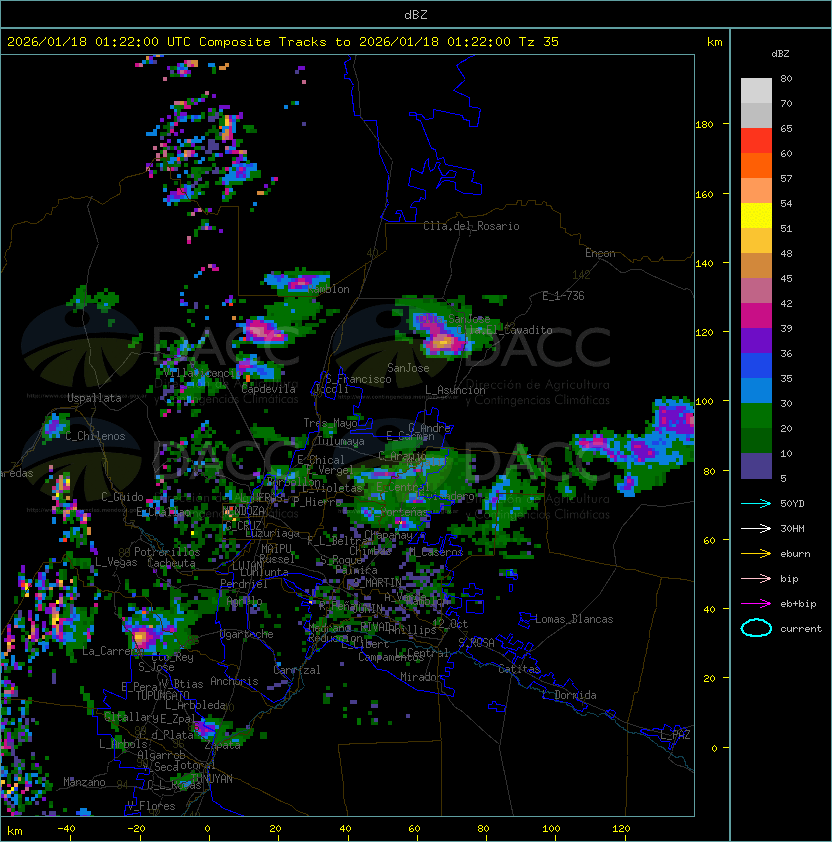Pick the bright yellow dBZ legend swatch
Viewport: 832px width, 842px height.
click(x=756, y=216)
